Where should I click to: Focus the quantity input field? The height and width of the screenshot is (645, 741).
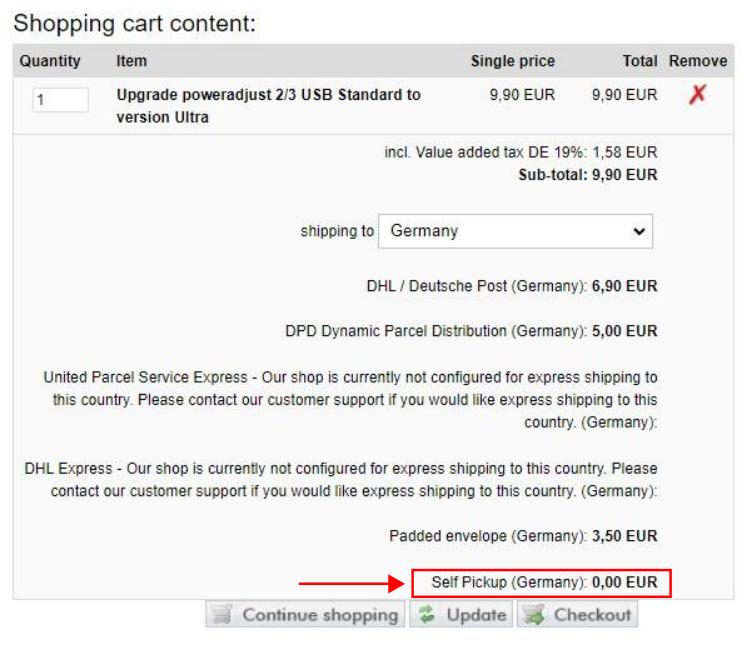coord(60,100)
